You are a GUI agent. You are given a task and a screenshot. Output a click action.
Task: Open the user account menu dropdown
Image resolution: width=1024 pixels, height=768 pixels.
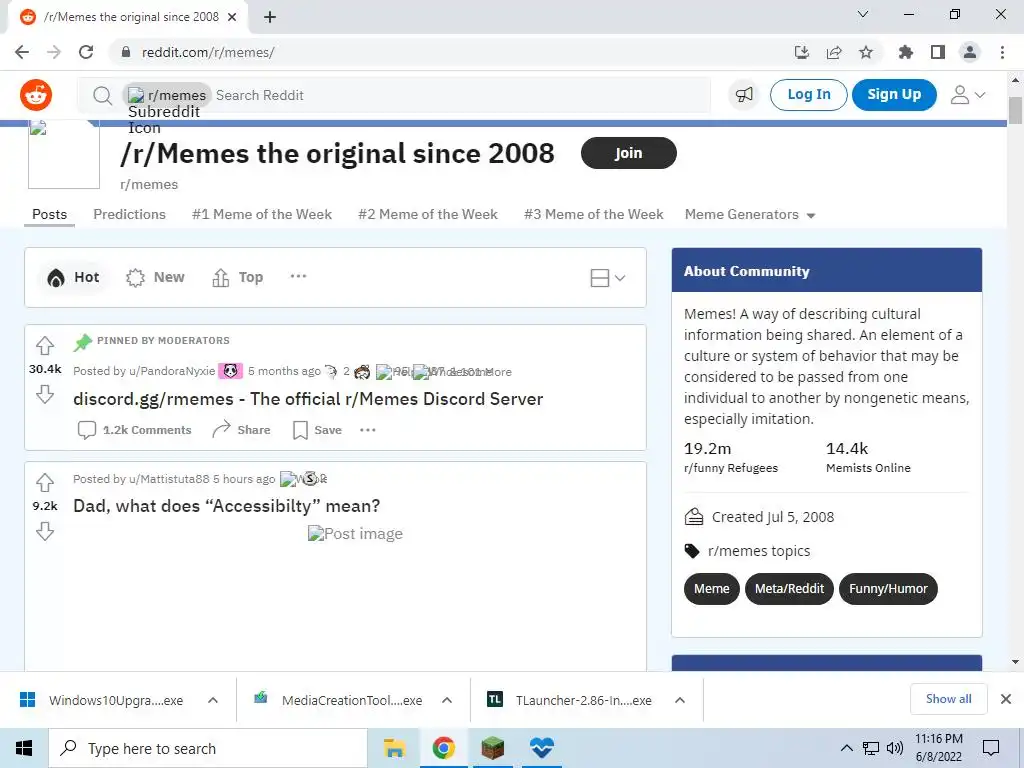click(967, 95)
